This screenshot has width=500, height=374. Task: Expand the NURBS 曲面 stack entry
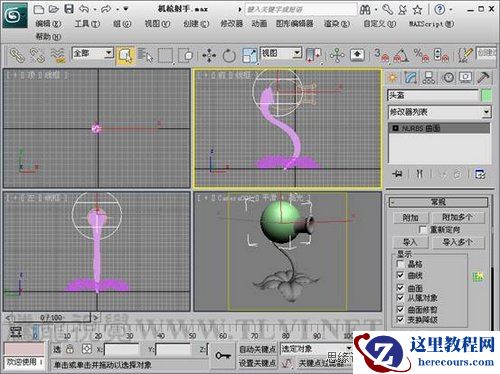[x=396, y=128]
